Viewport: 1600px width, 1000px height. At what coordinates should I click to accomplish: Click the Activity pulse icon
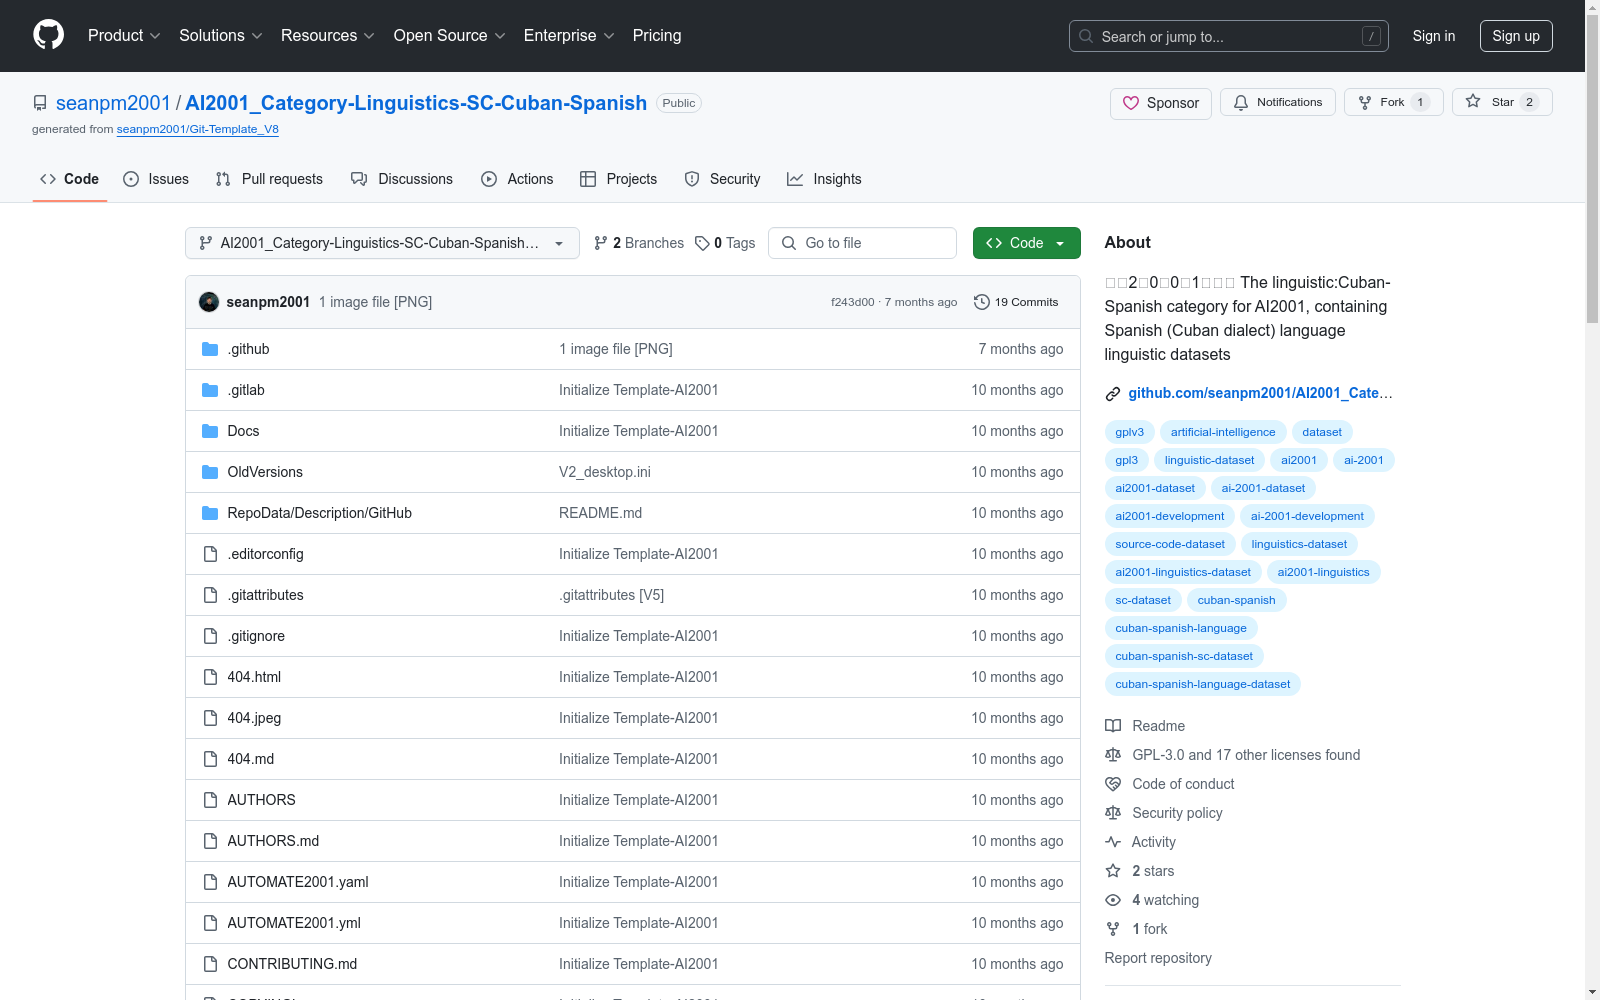[x=1113, y=842]
